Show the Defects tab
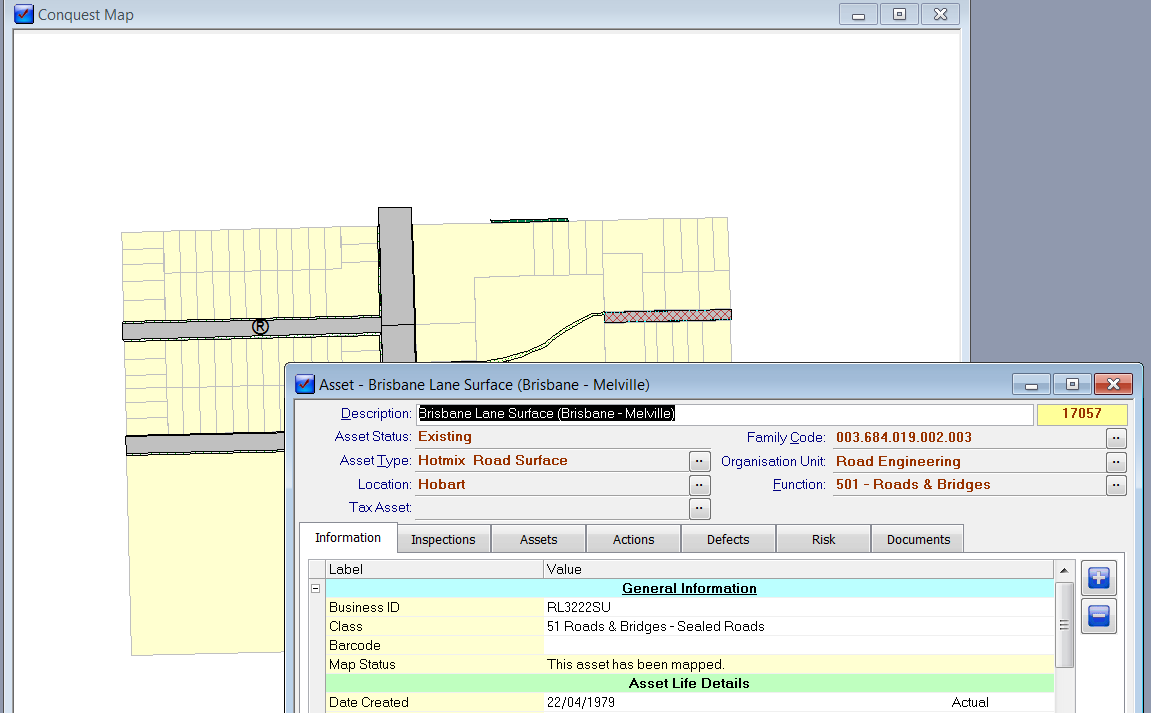This screenshot has width=1151, height=713. click(728, 540)
